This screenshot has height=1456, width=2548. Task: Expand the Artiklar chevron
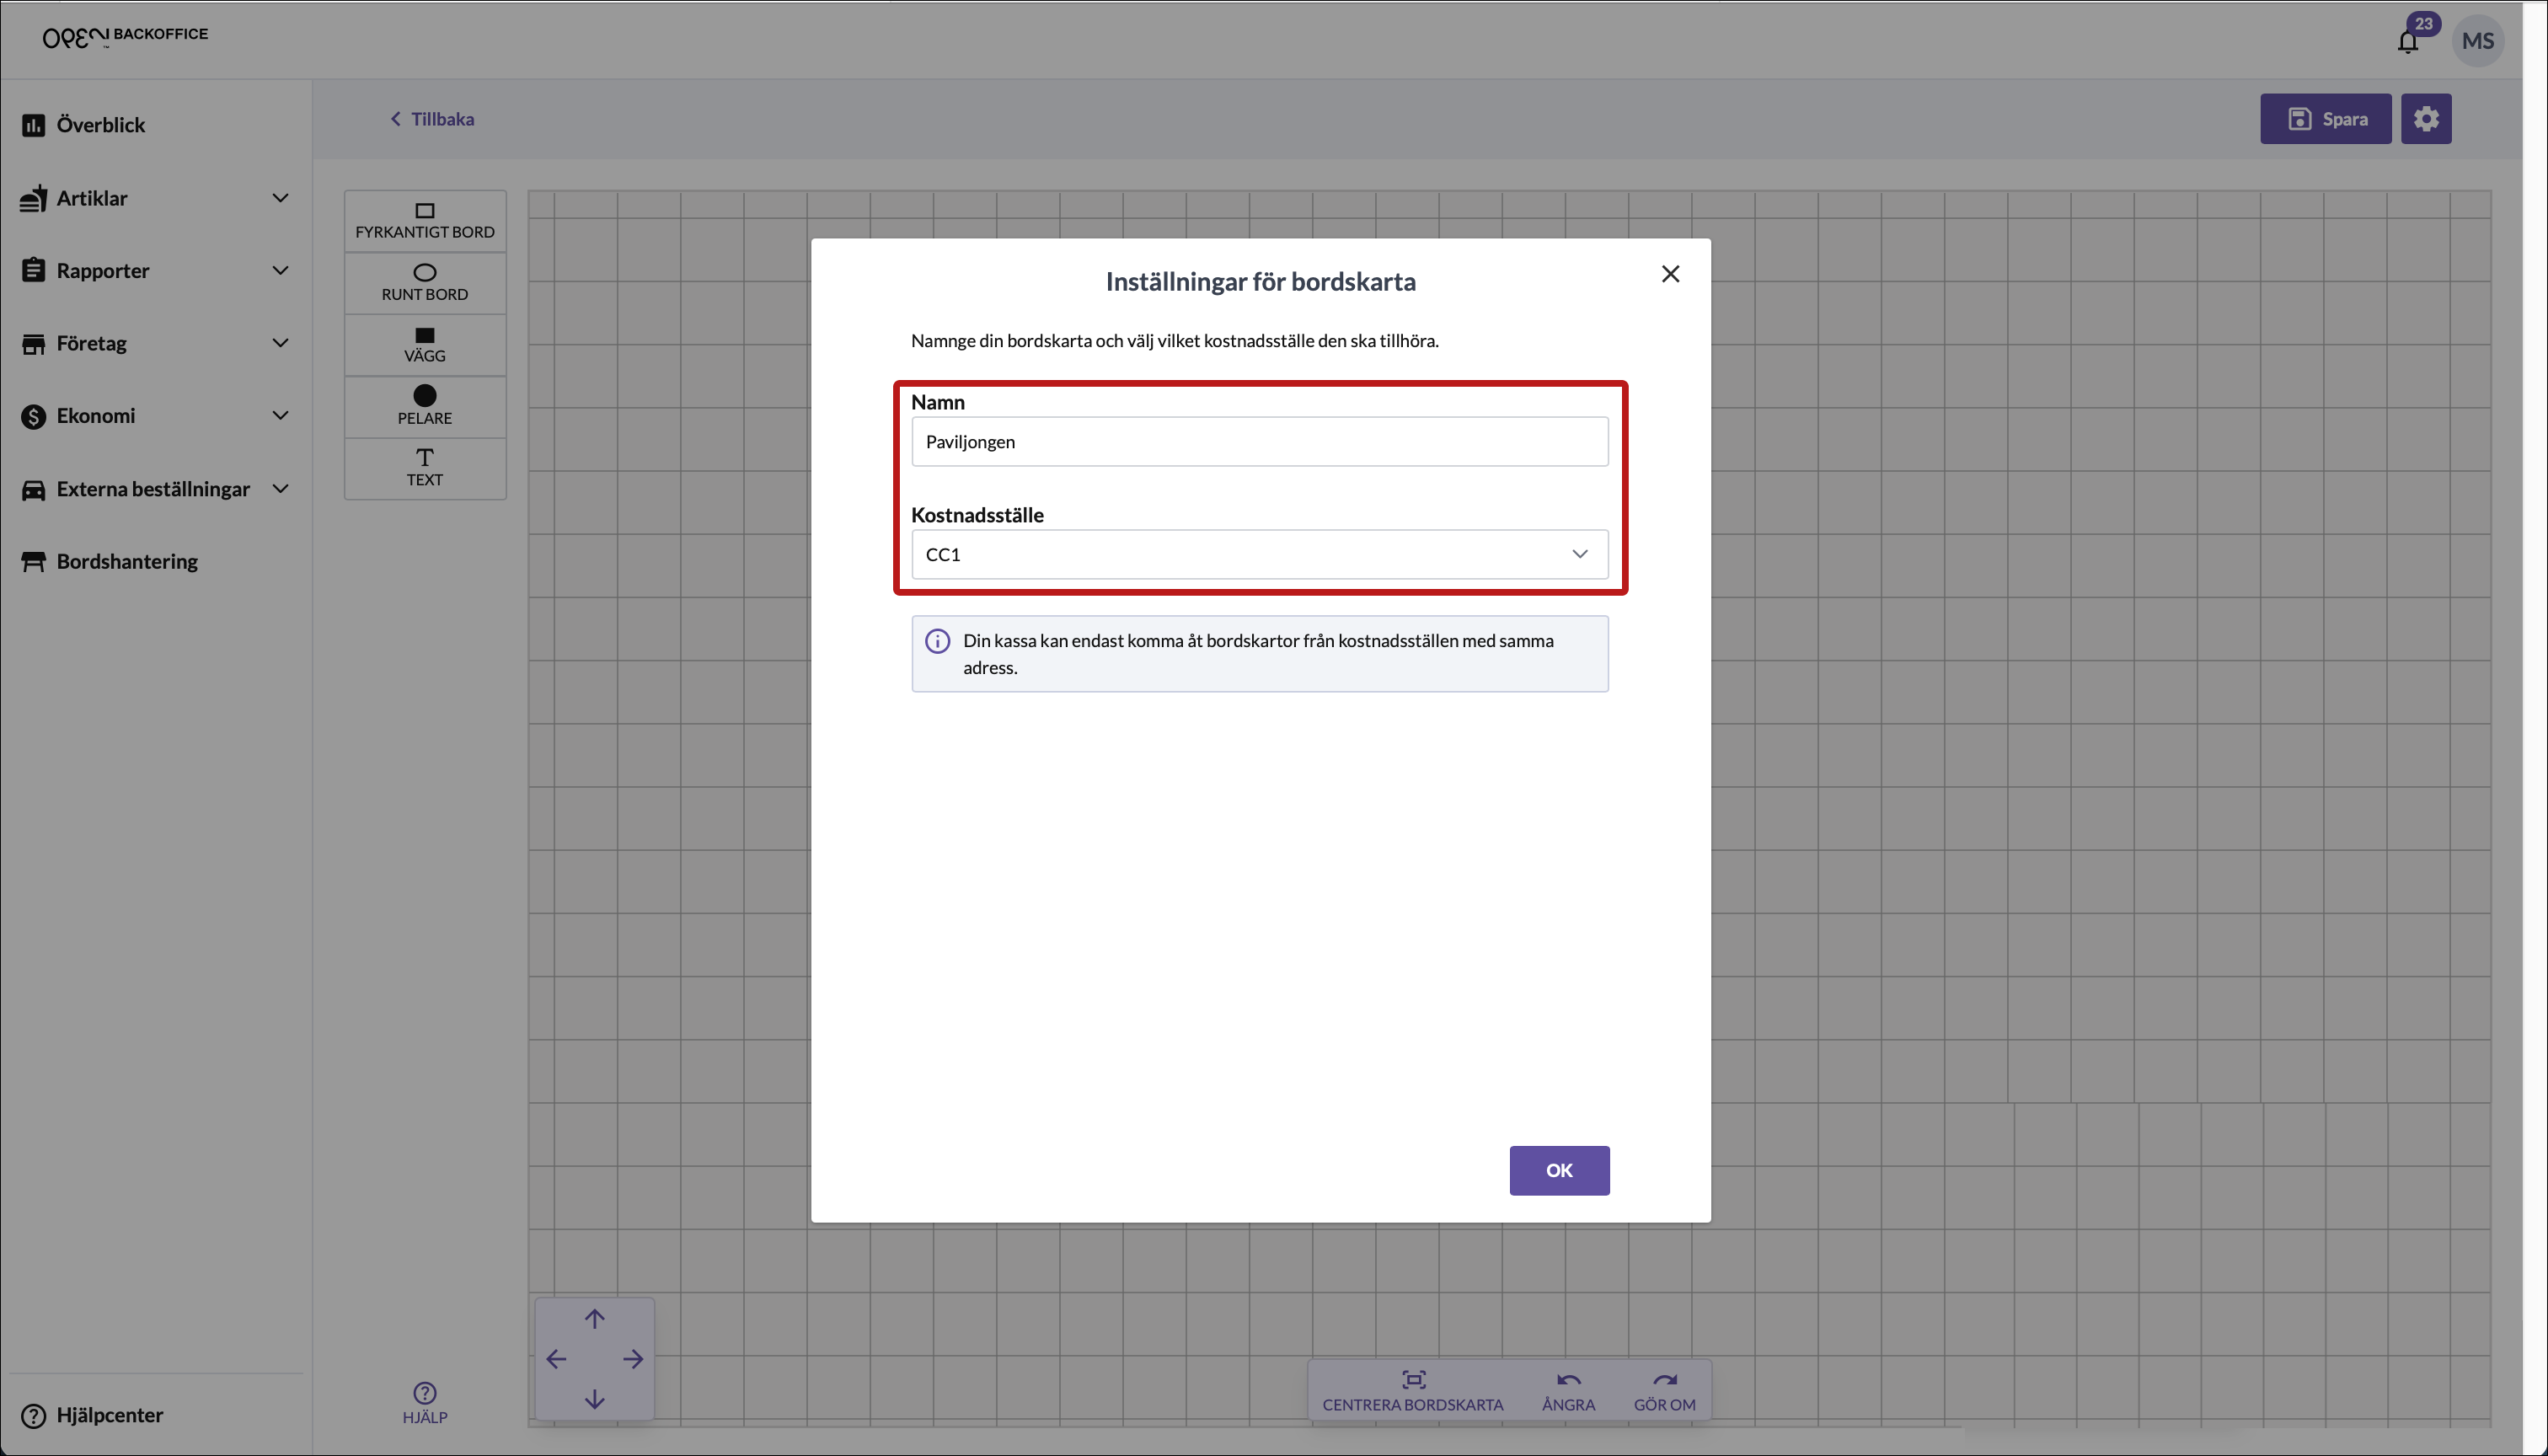(280, 198)
